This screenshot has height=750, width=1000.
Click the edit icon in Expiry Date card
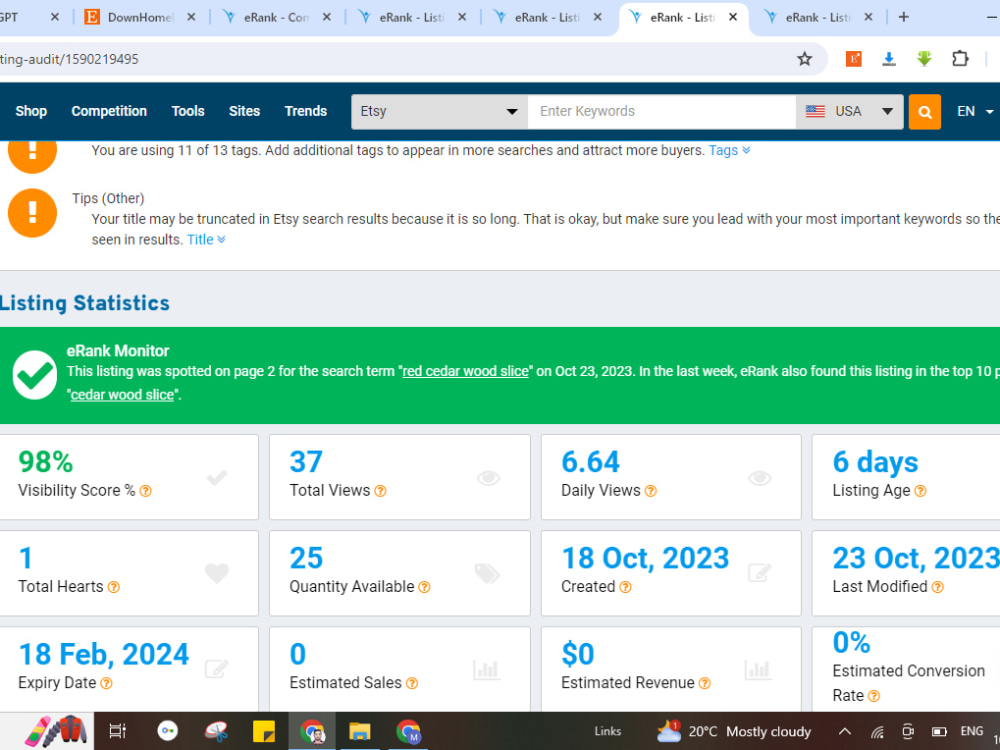[x=217, y=669]
